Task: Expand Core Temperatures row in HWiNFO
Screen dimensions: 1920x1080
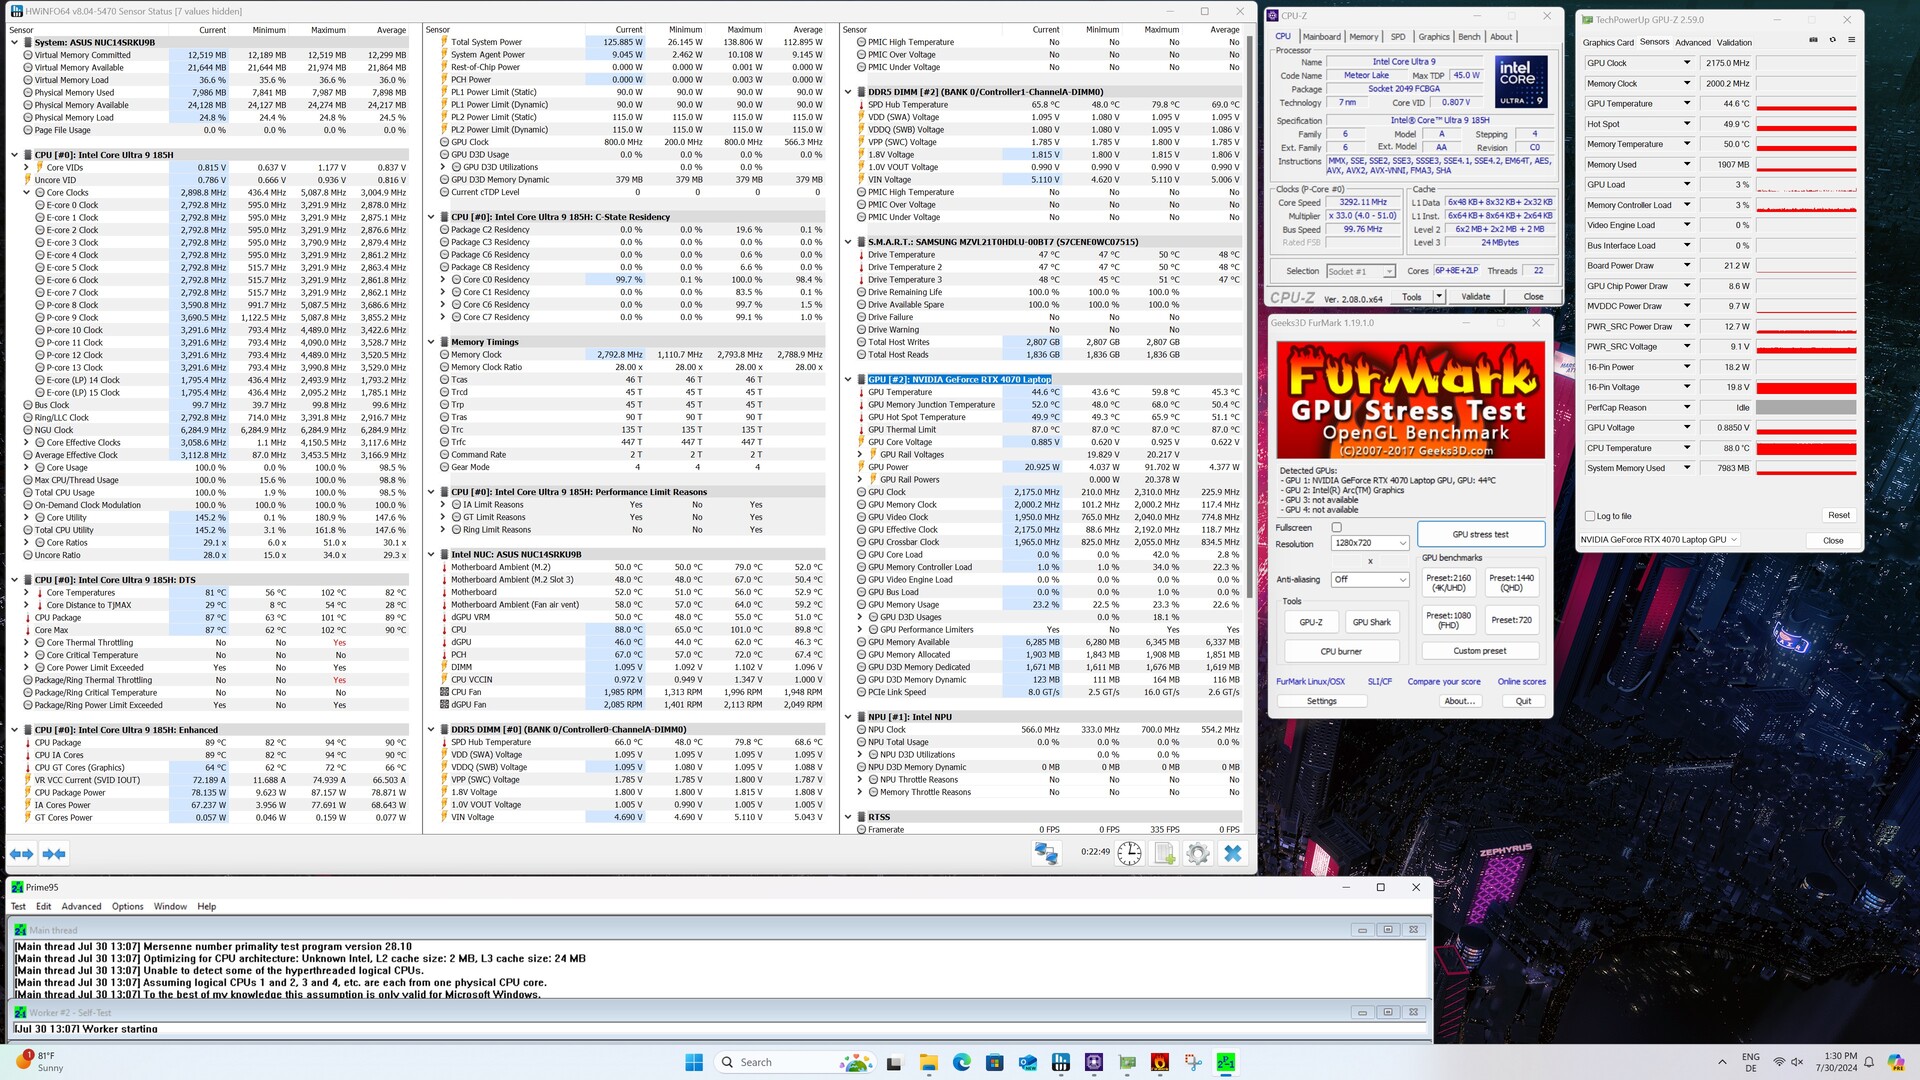Action: 27,592
